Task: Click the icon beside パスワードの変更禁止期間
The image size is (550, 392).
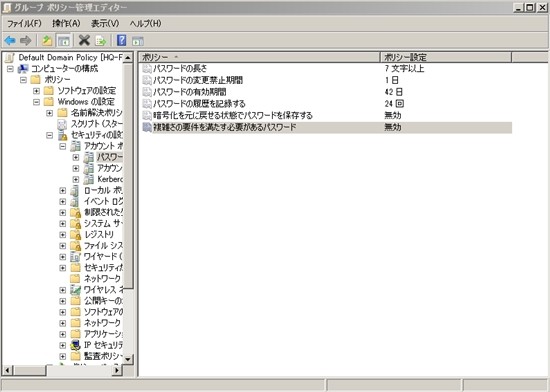Action: coord(147,80)
